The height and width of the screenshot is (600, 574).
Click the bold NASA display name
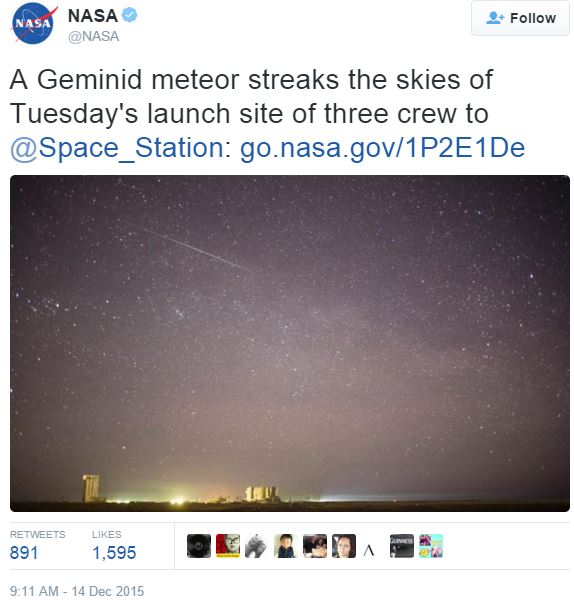[x=93, y=16]
